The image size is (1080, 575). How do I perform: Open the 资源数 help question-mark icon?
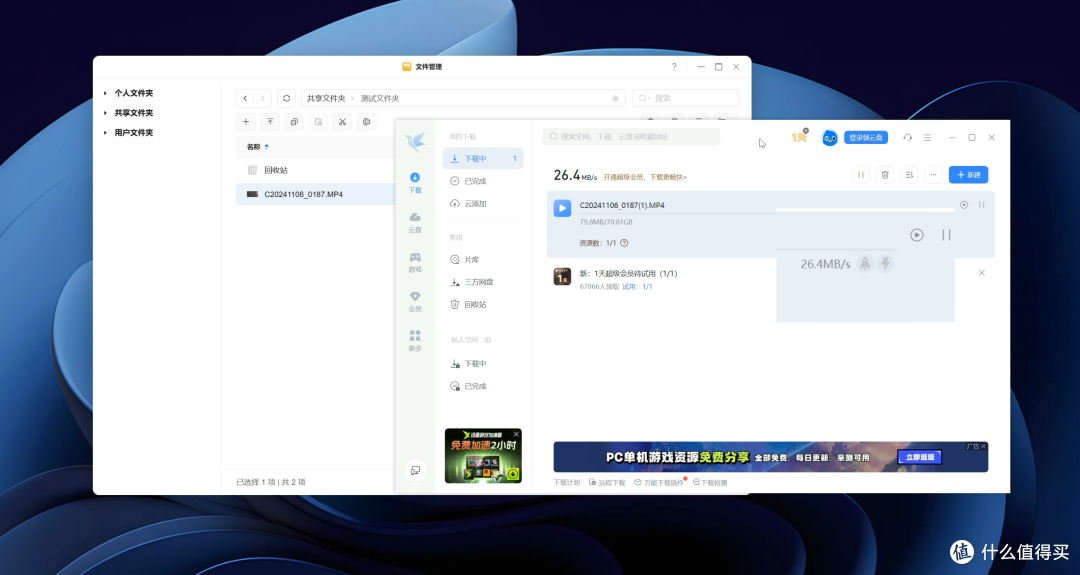624,243
